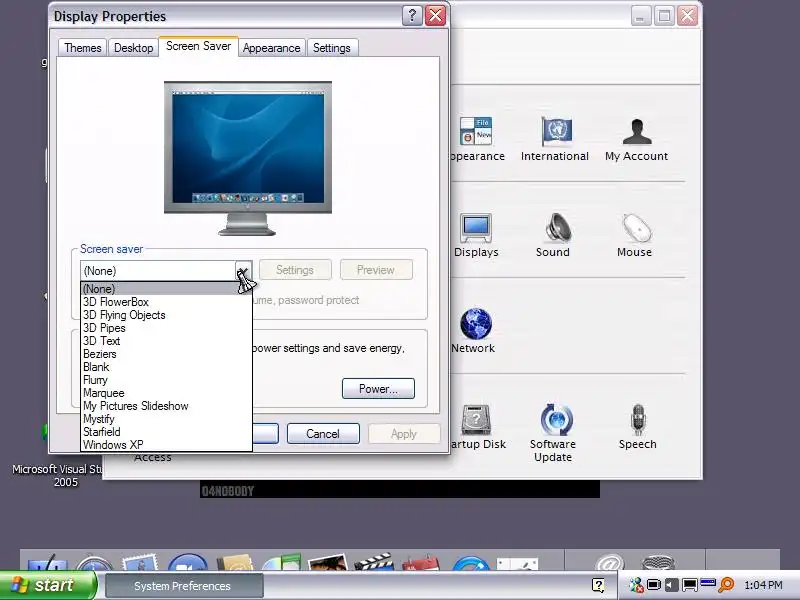Screen dimensions: 800x600
Task: Open the Microsoft Visual Studio 2005 desktop shortcut
Action: [x=57, y=474]
